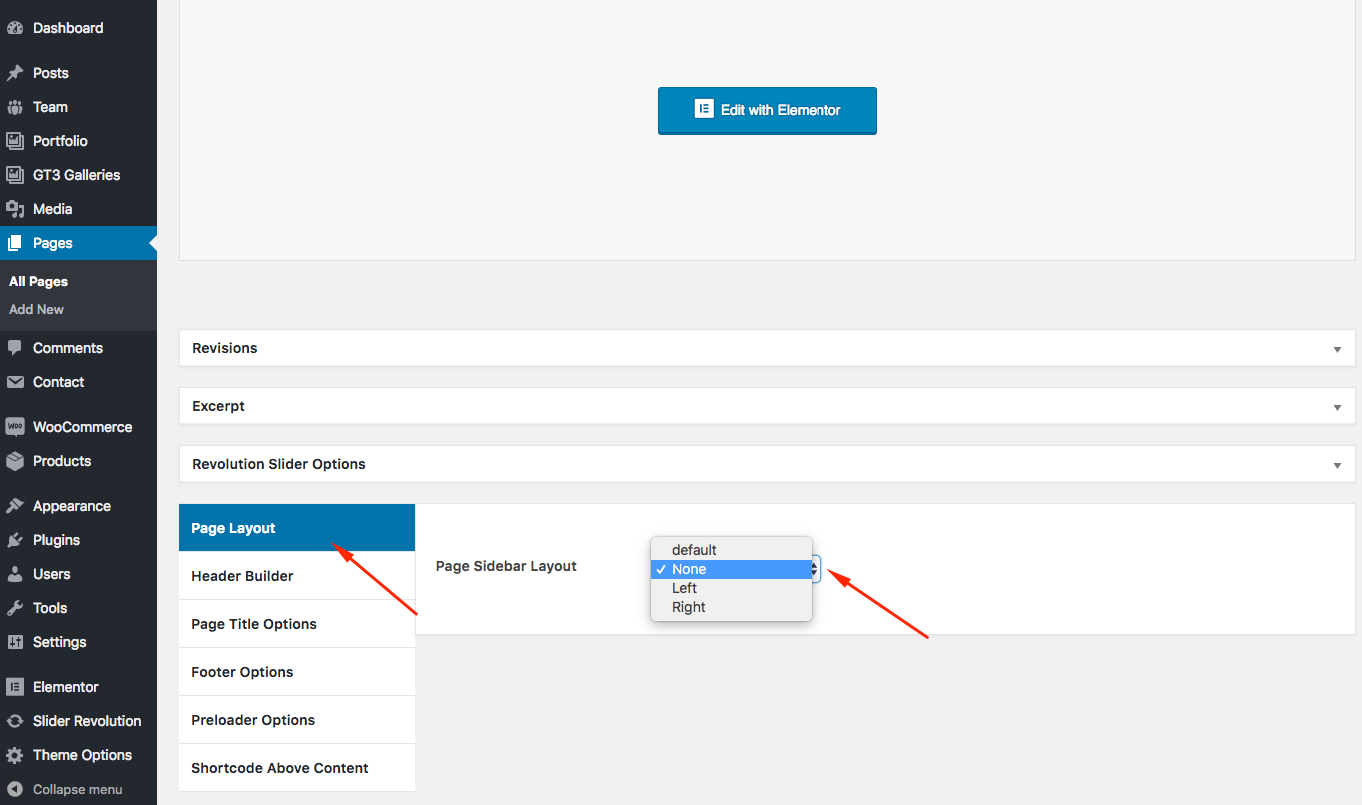Screen dimensions: 1362x805
Task: Open Add New page link
Action: 37,310
